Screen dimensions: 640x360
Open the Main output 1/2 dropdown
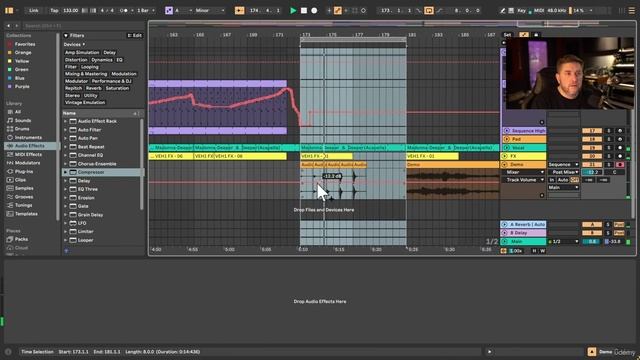tap(564, 242)
